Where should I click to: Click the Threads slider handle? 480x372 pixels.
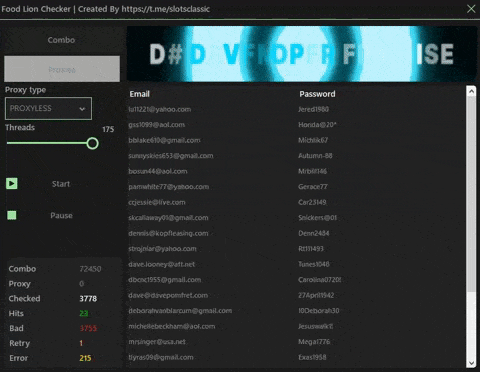[92, 143]
